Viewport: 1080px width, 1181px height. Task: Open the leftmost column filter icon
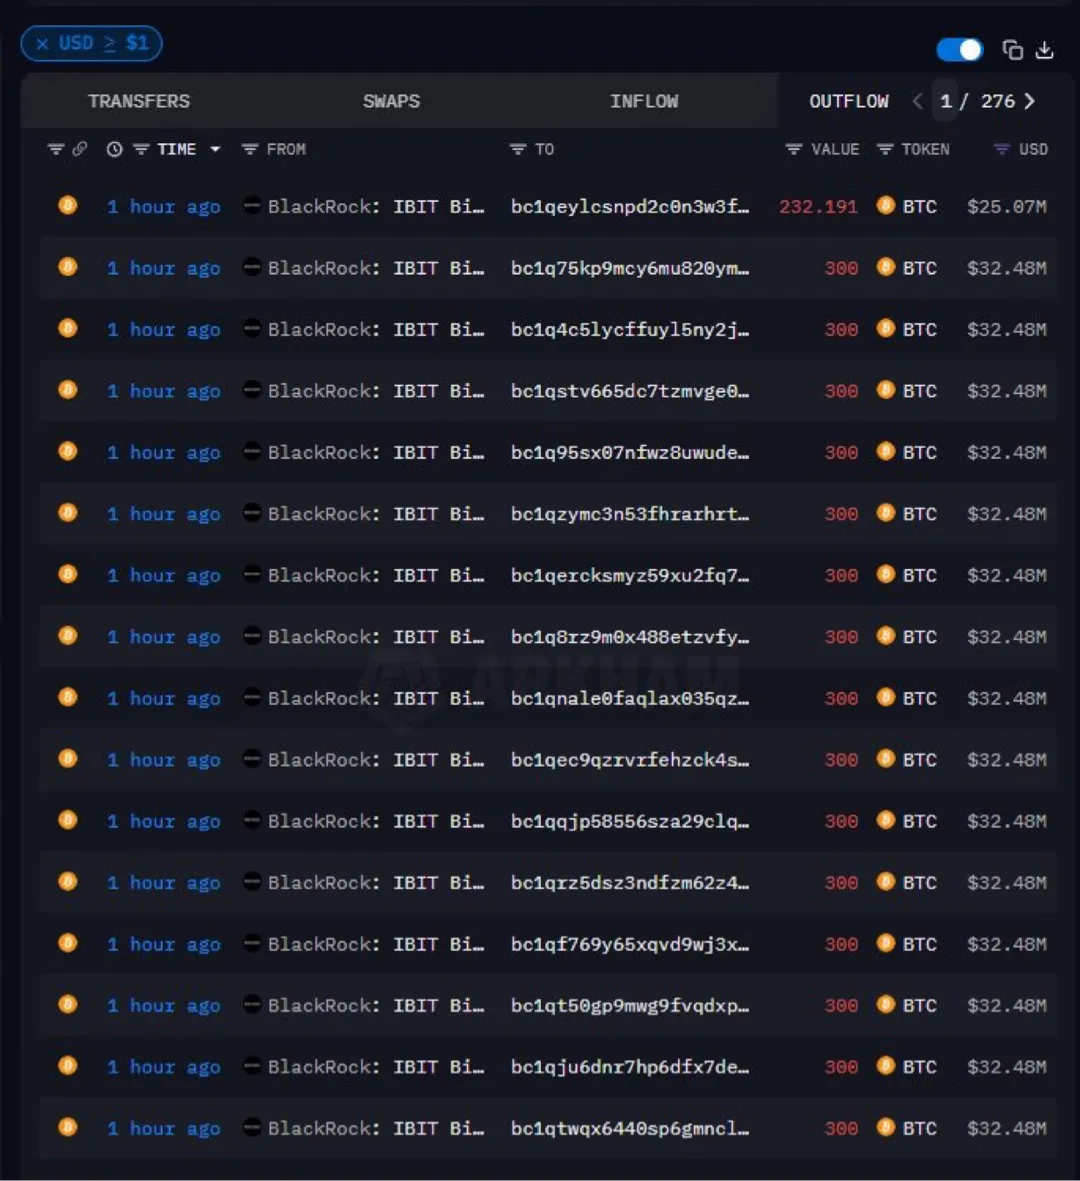click(56, 149)
